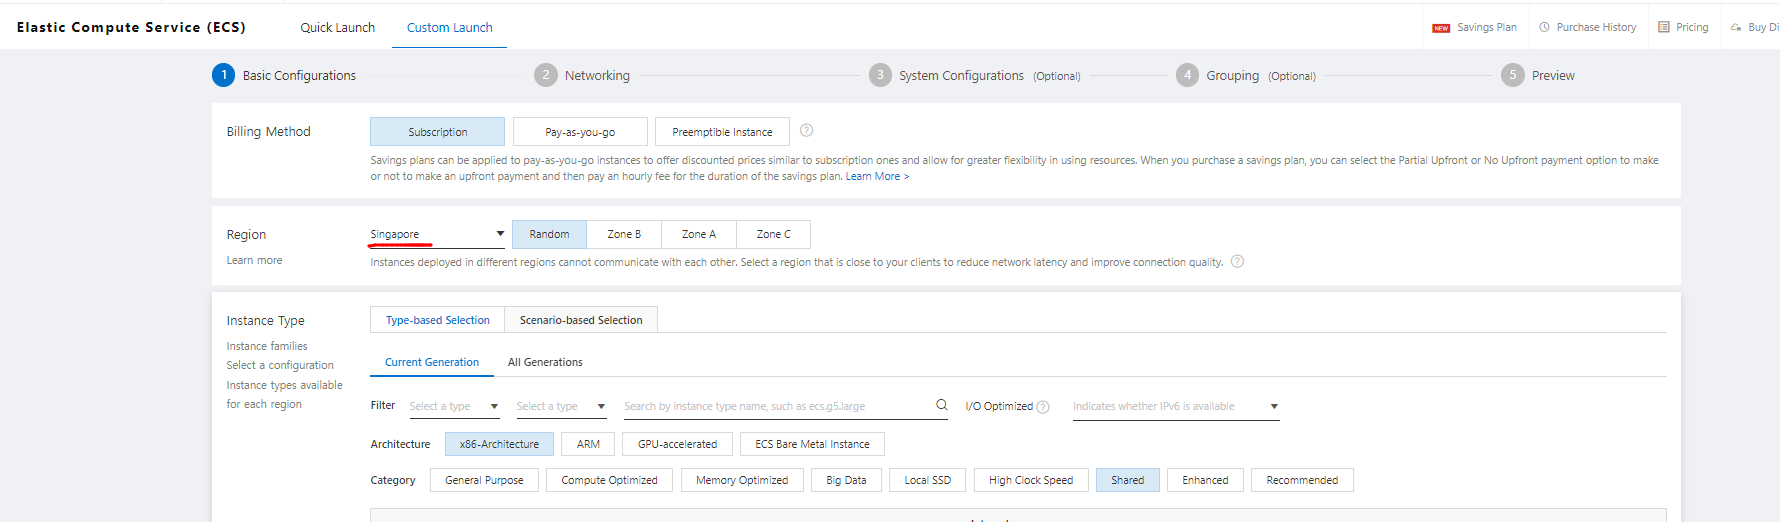Choose Zone B
The height and width of the screenshot is (522, 1780).
624,234
